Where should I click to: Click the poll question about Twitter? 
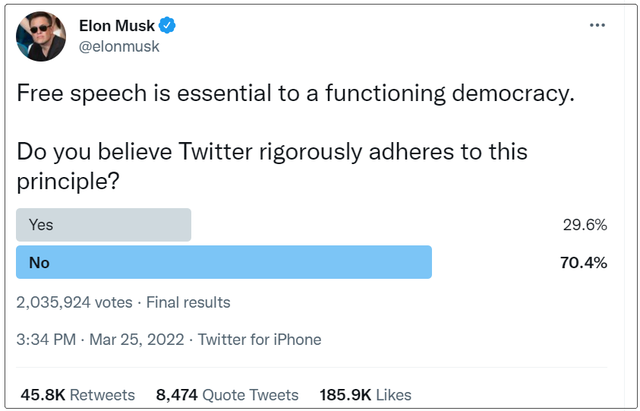272,167
